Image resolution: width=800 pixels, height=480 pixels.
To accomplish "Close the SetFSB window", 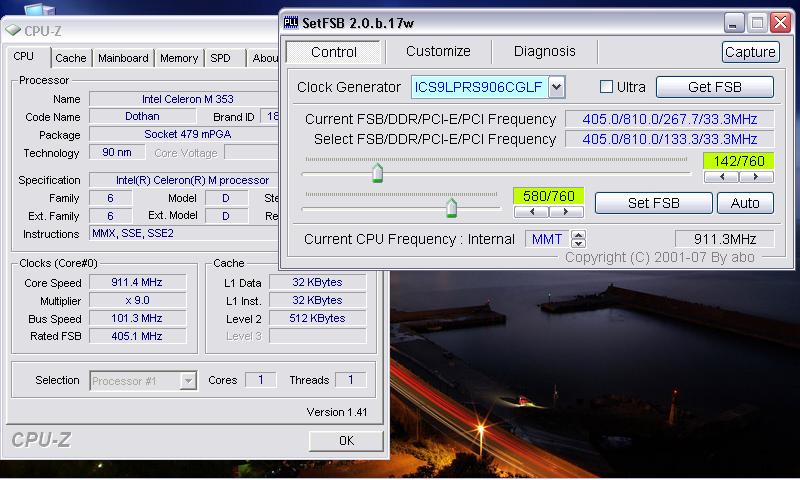I will [781, 23].
